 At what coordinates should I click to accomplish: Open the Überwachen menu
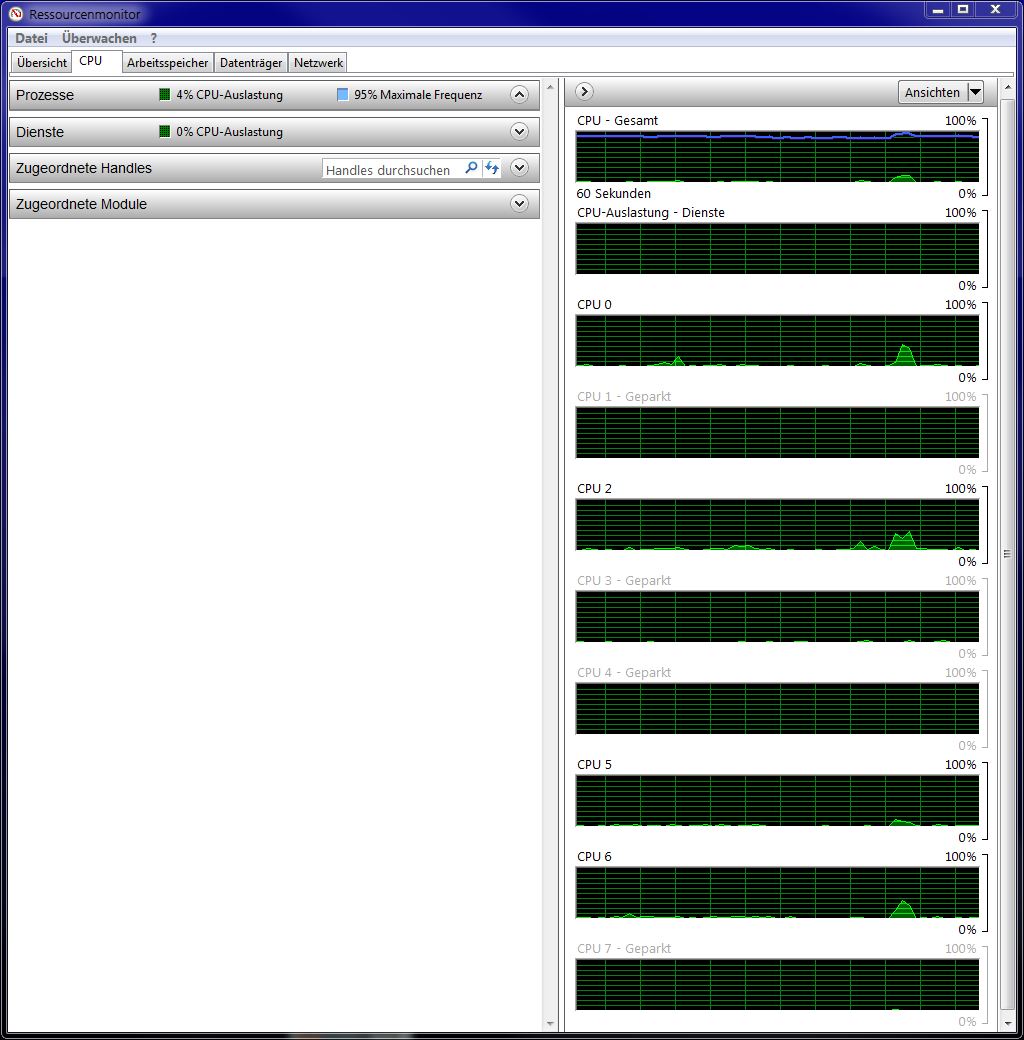[99, 38]
